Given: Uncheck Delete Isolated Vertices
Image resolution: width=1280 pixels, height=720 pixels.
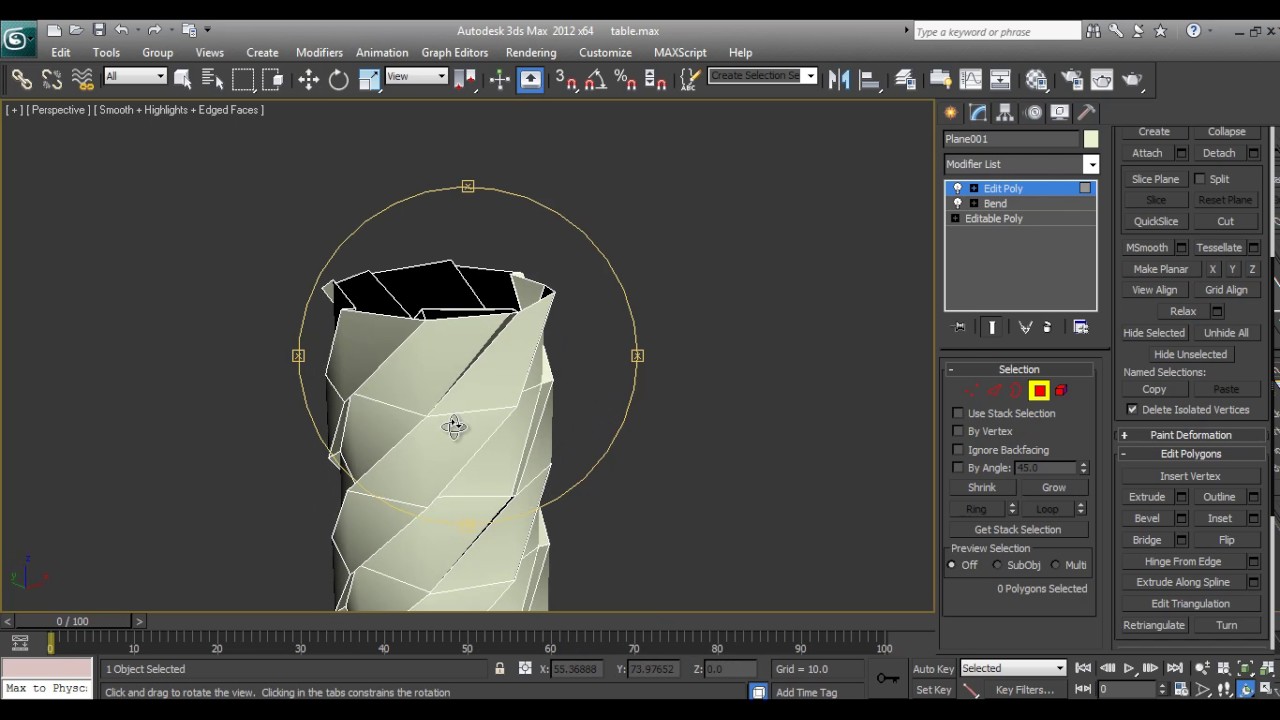Looking at the screenshot, I should pyautogui.click(x=1132, y=409).
